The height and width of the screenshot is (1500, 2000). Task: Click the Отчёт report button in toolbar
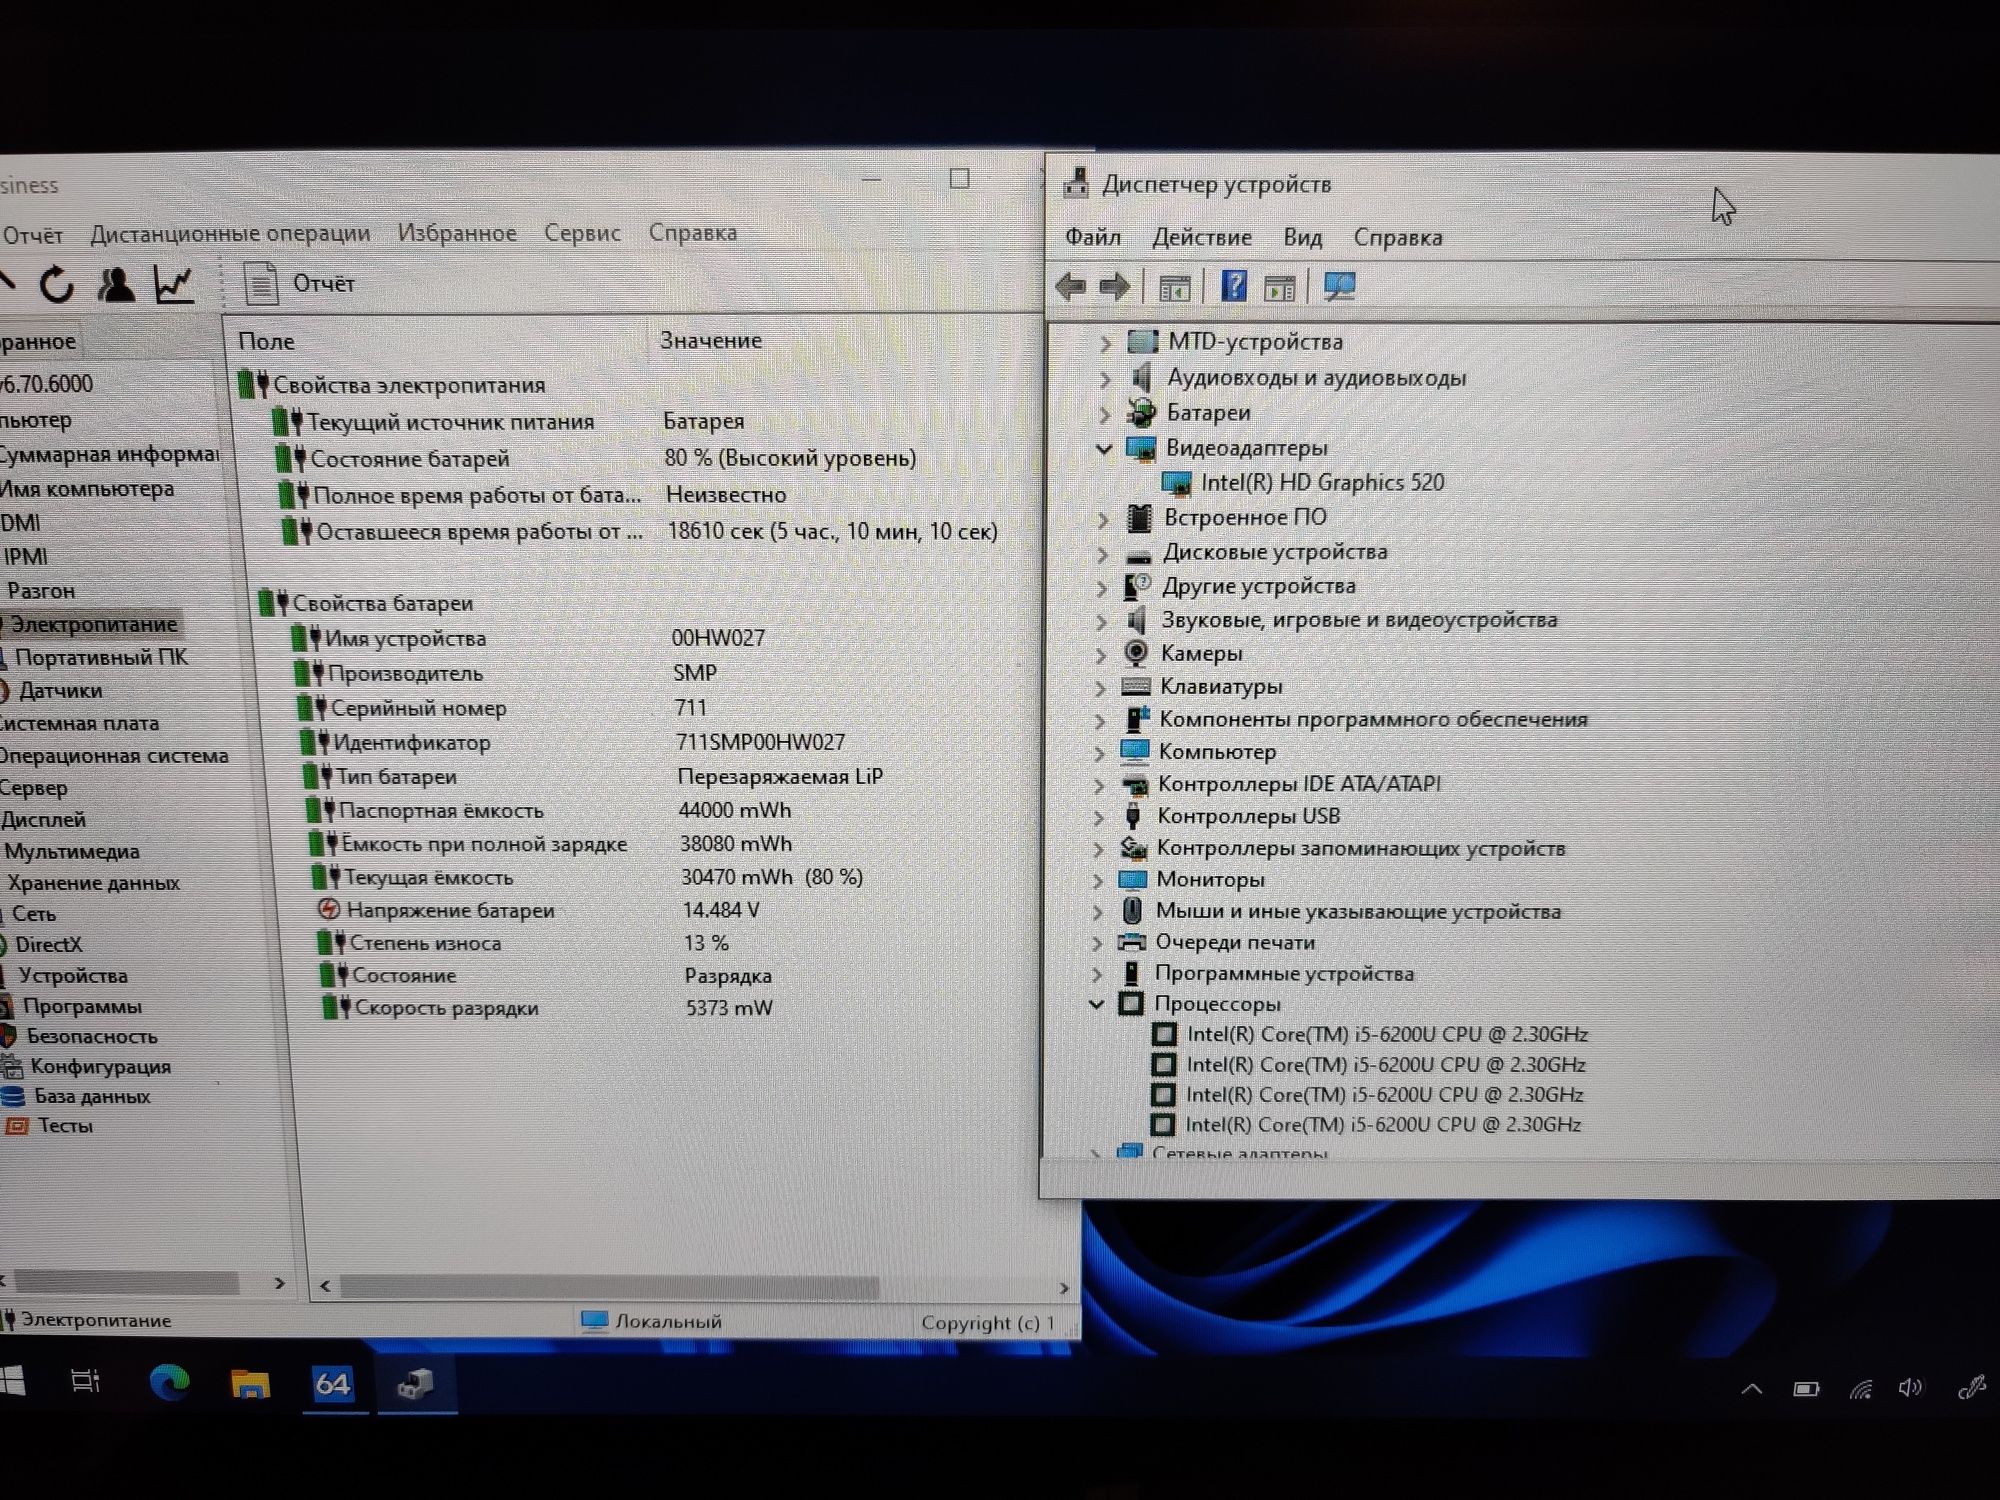pyautogui.click(x=300, y=284)
